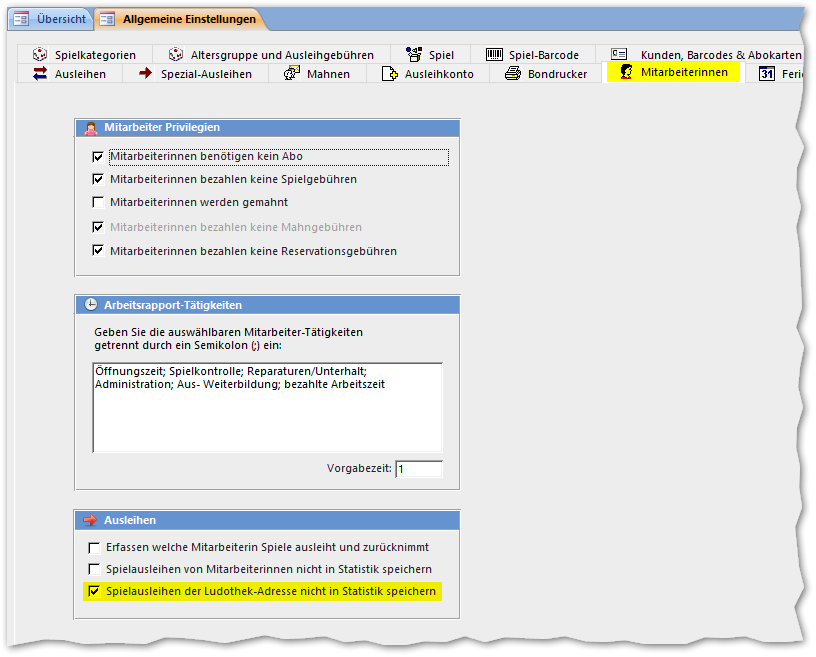Click the red Spezial-Ausleihen arrow icon
Screen dimensions: 816x657
point(146,73)
